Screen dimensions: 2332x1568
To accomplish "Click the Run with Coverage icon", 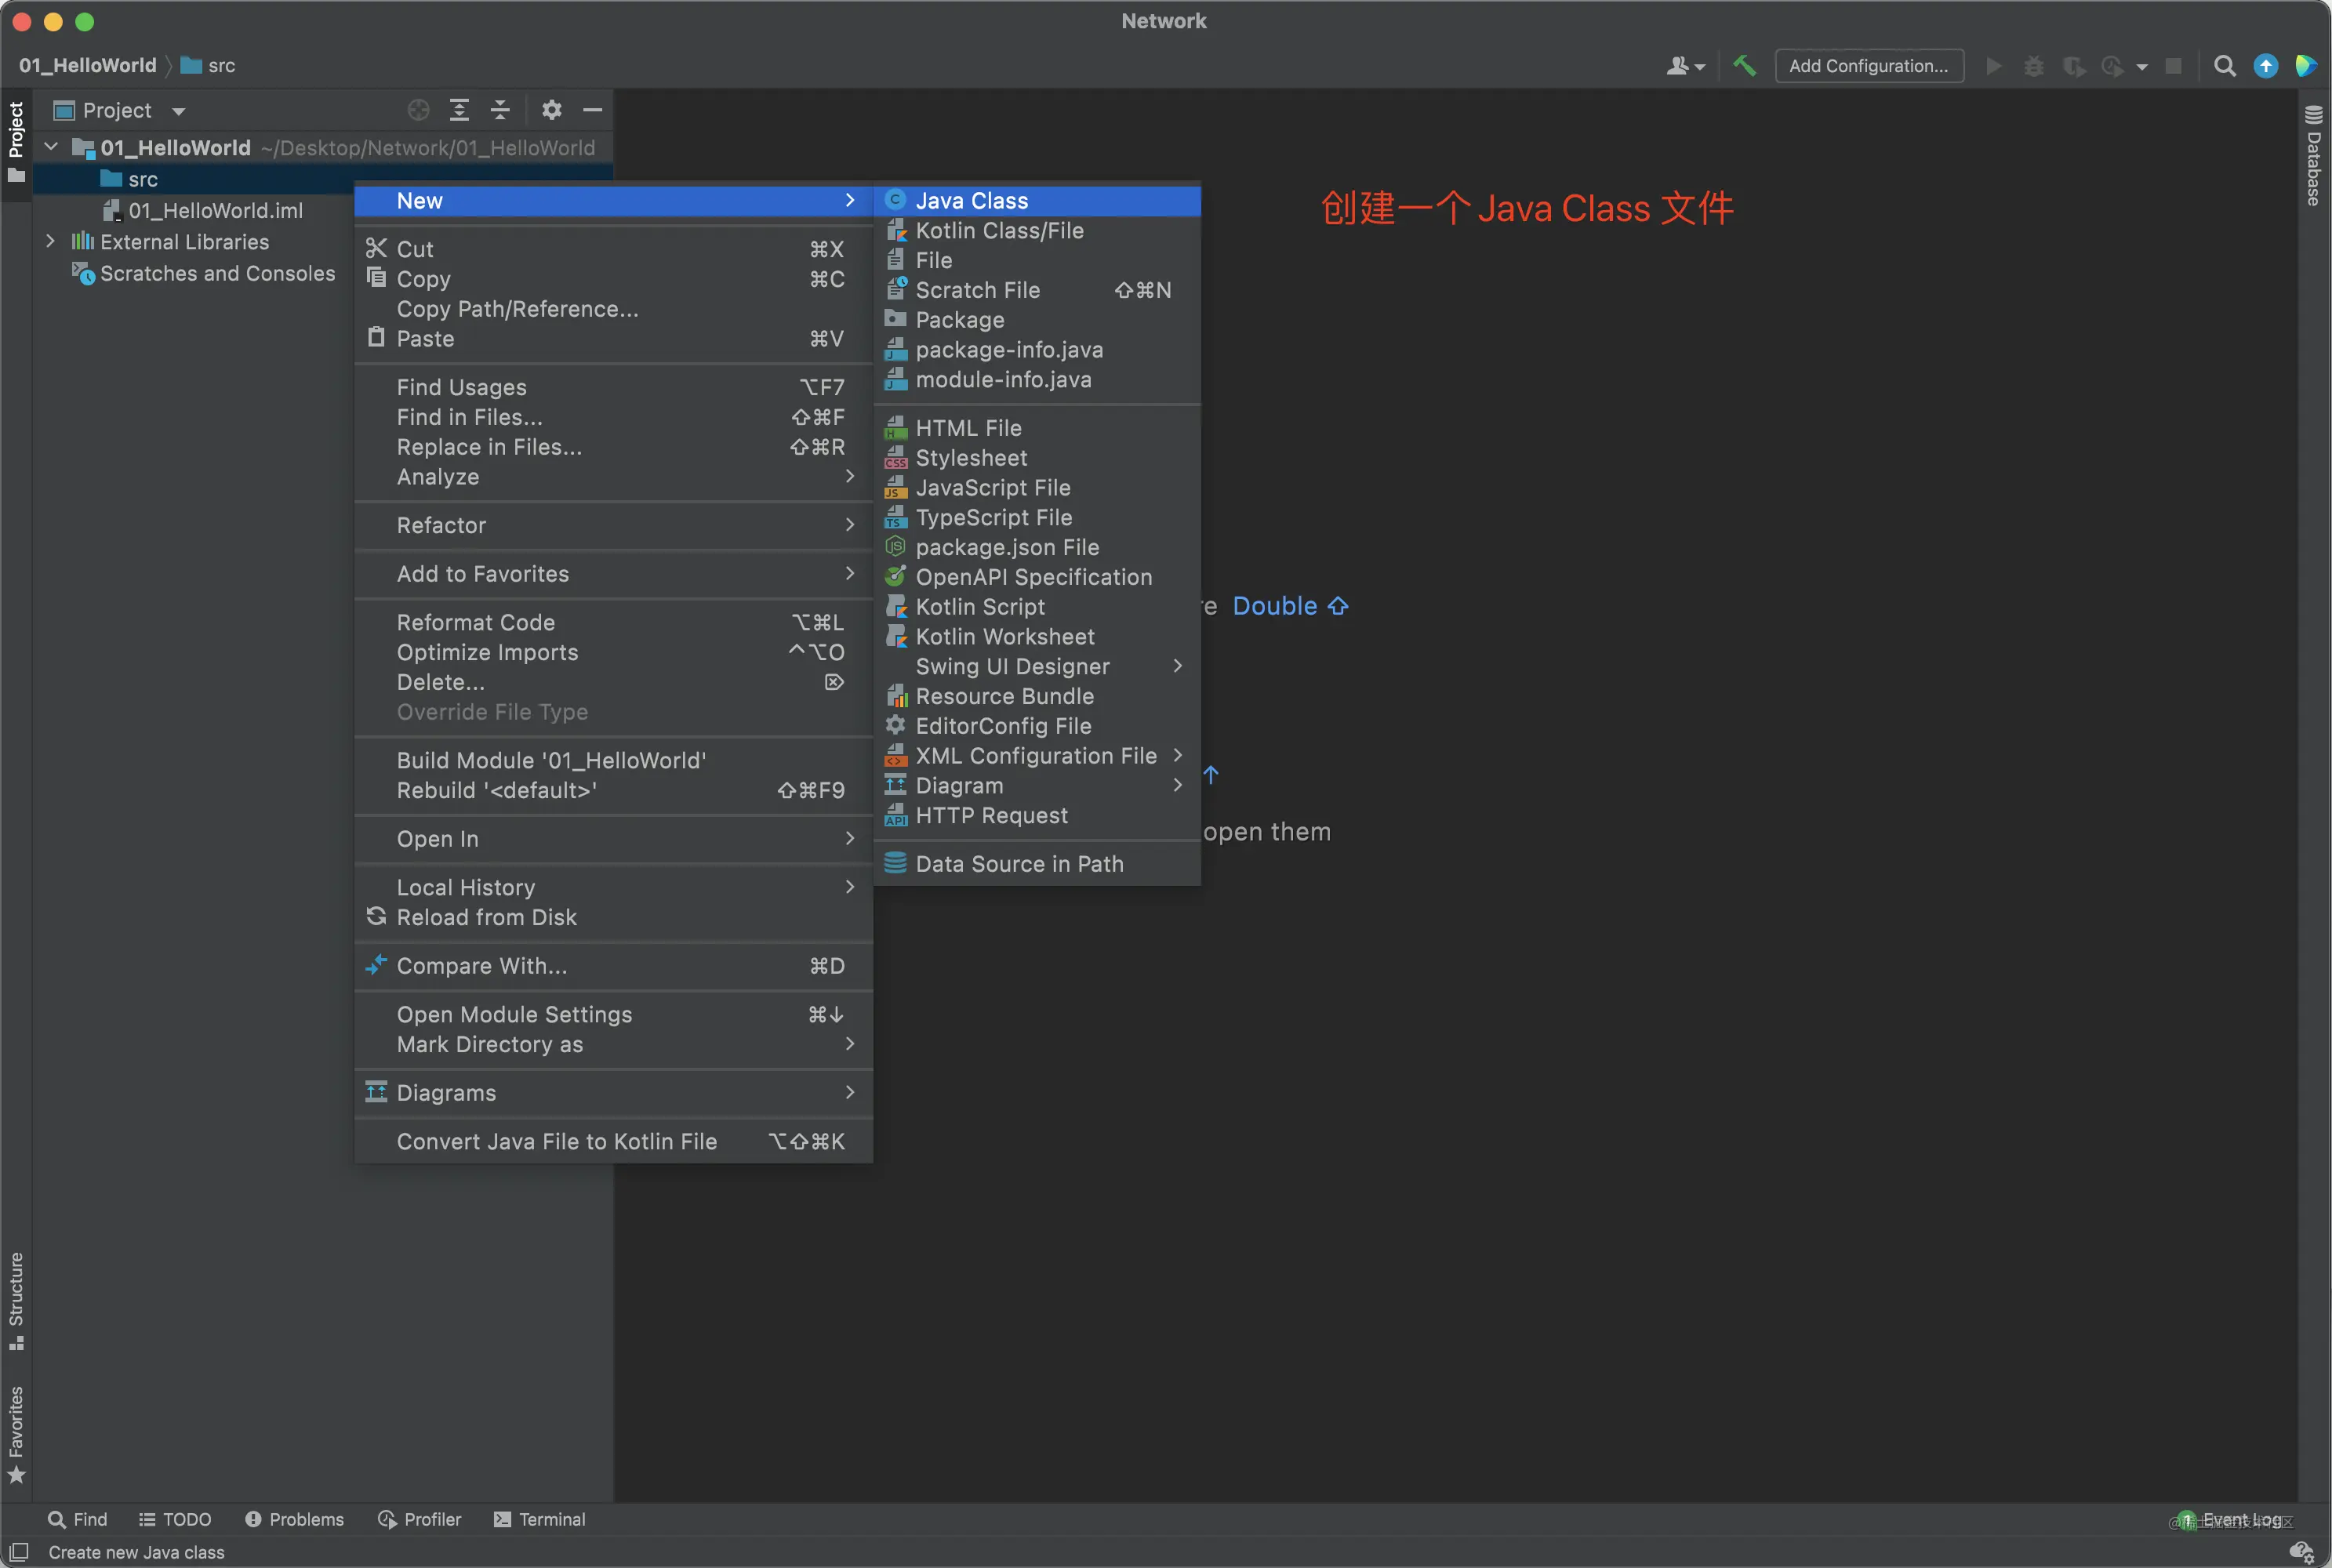I will (x=2074, y=66).
